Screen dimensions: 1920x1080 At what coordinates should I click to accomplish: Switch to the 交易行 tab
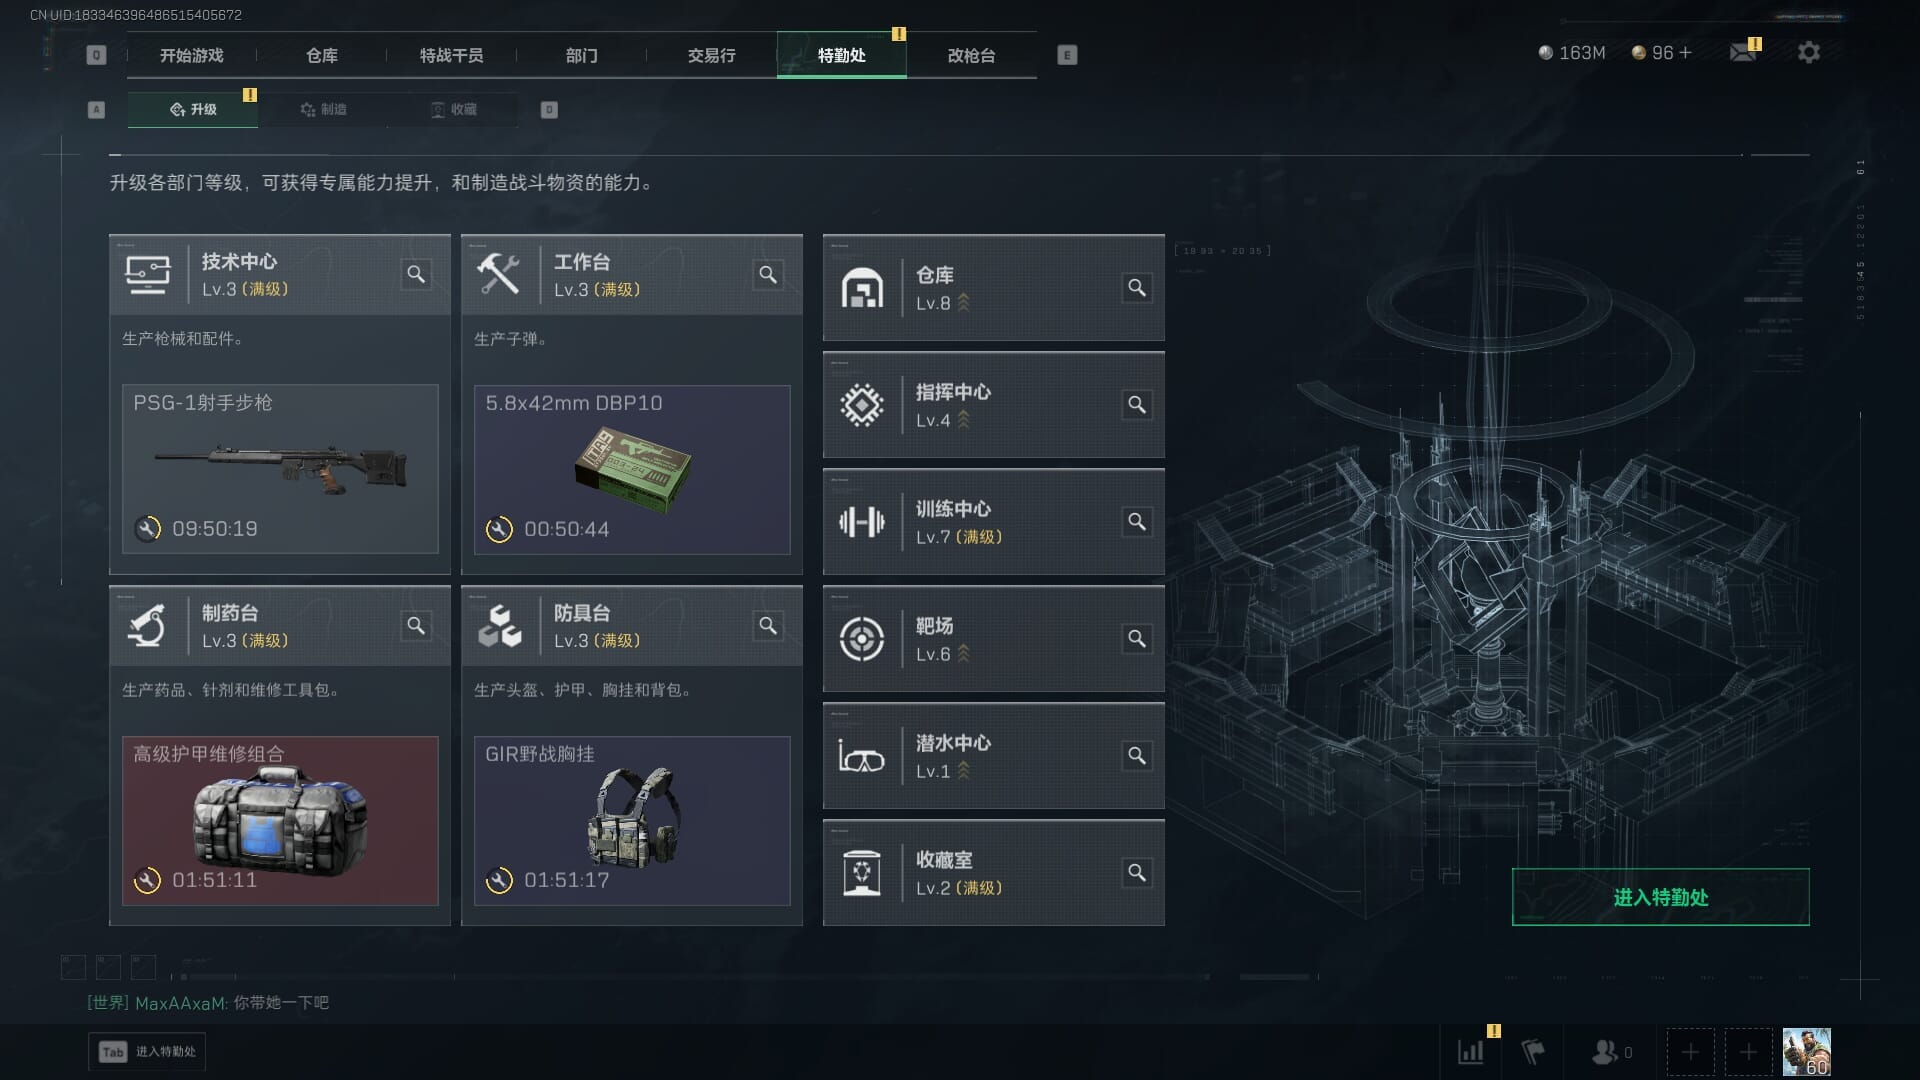(711, 55)
